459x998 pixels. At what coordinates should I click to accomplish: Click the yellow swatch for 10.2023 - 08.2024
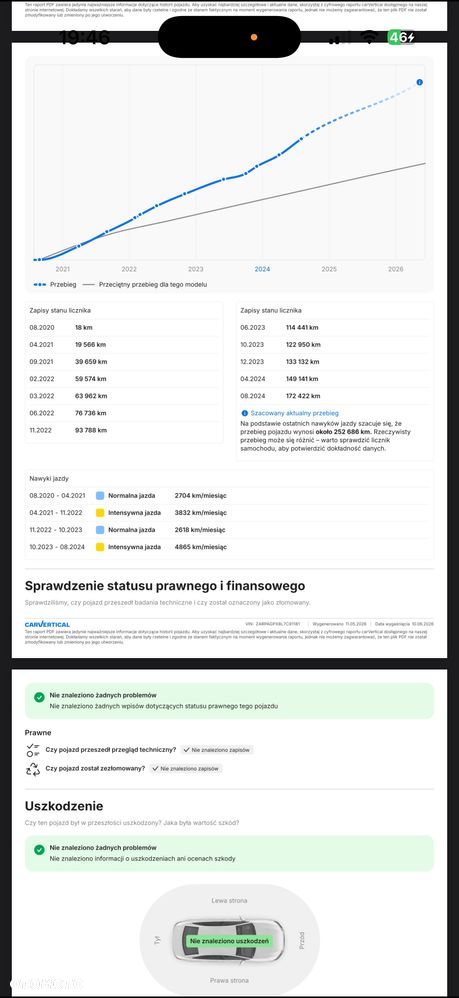[100, 547]
